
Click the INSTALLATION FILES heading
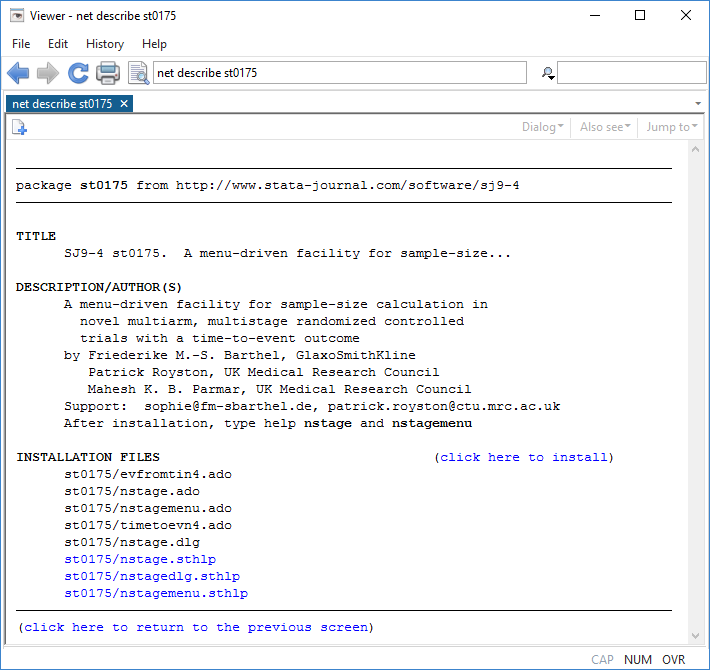[x=88, y=457]
